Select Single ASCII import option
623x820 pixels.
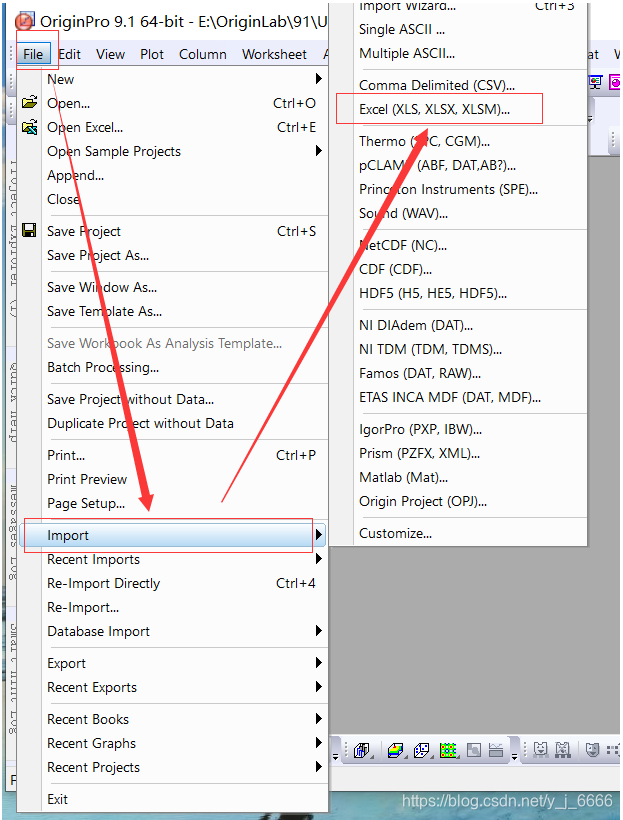click(402, 30)
